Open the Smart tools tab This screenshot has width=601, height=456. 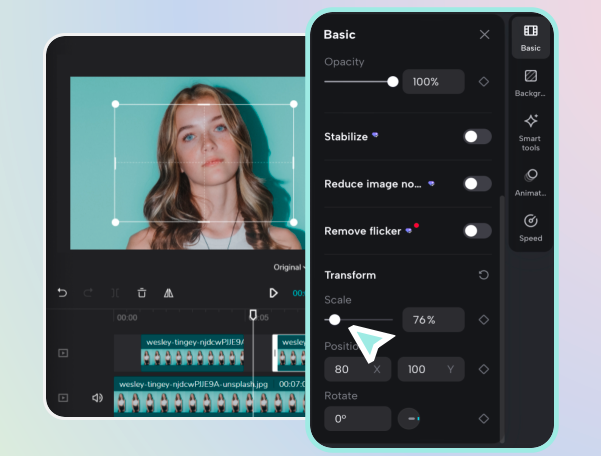(x=530, y=133)
